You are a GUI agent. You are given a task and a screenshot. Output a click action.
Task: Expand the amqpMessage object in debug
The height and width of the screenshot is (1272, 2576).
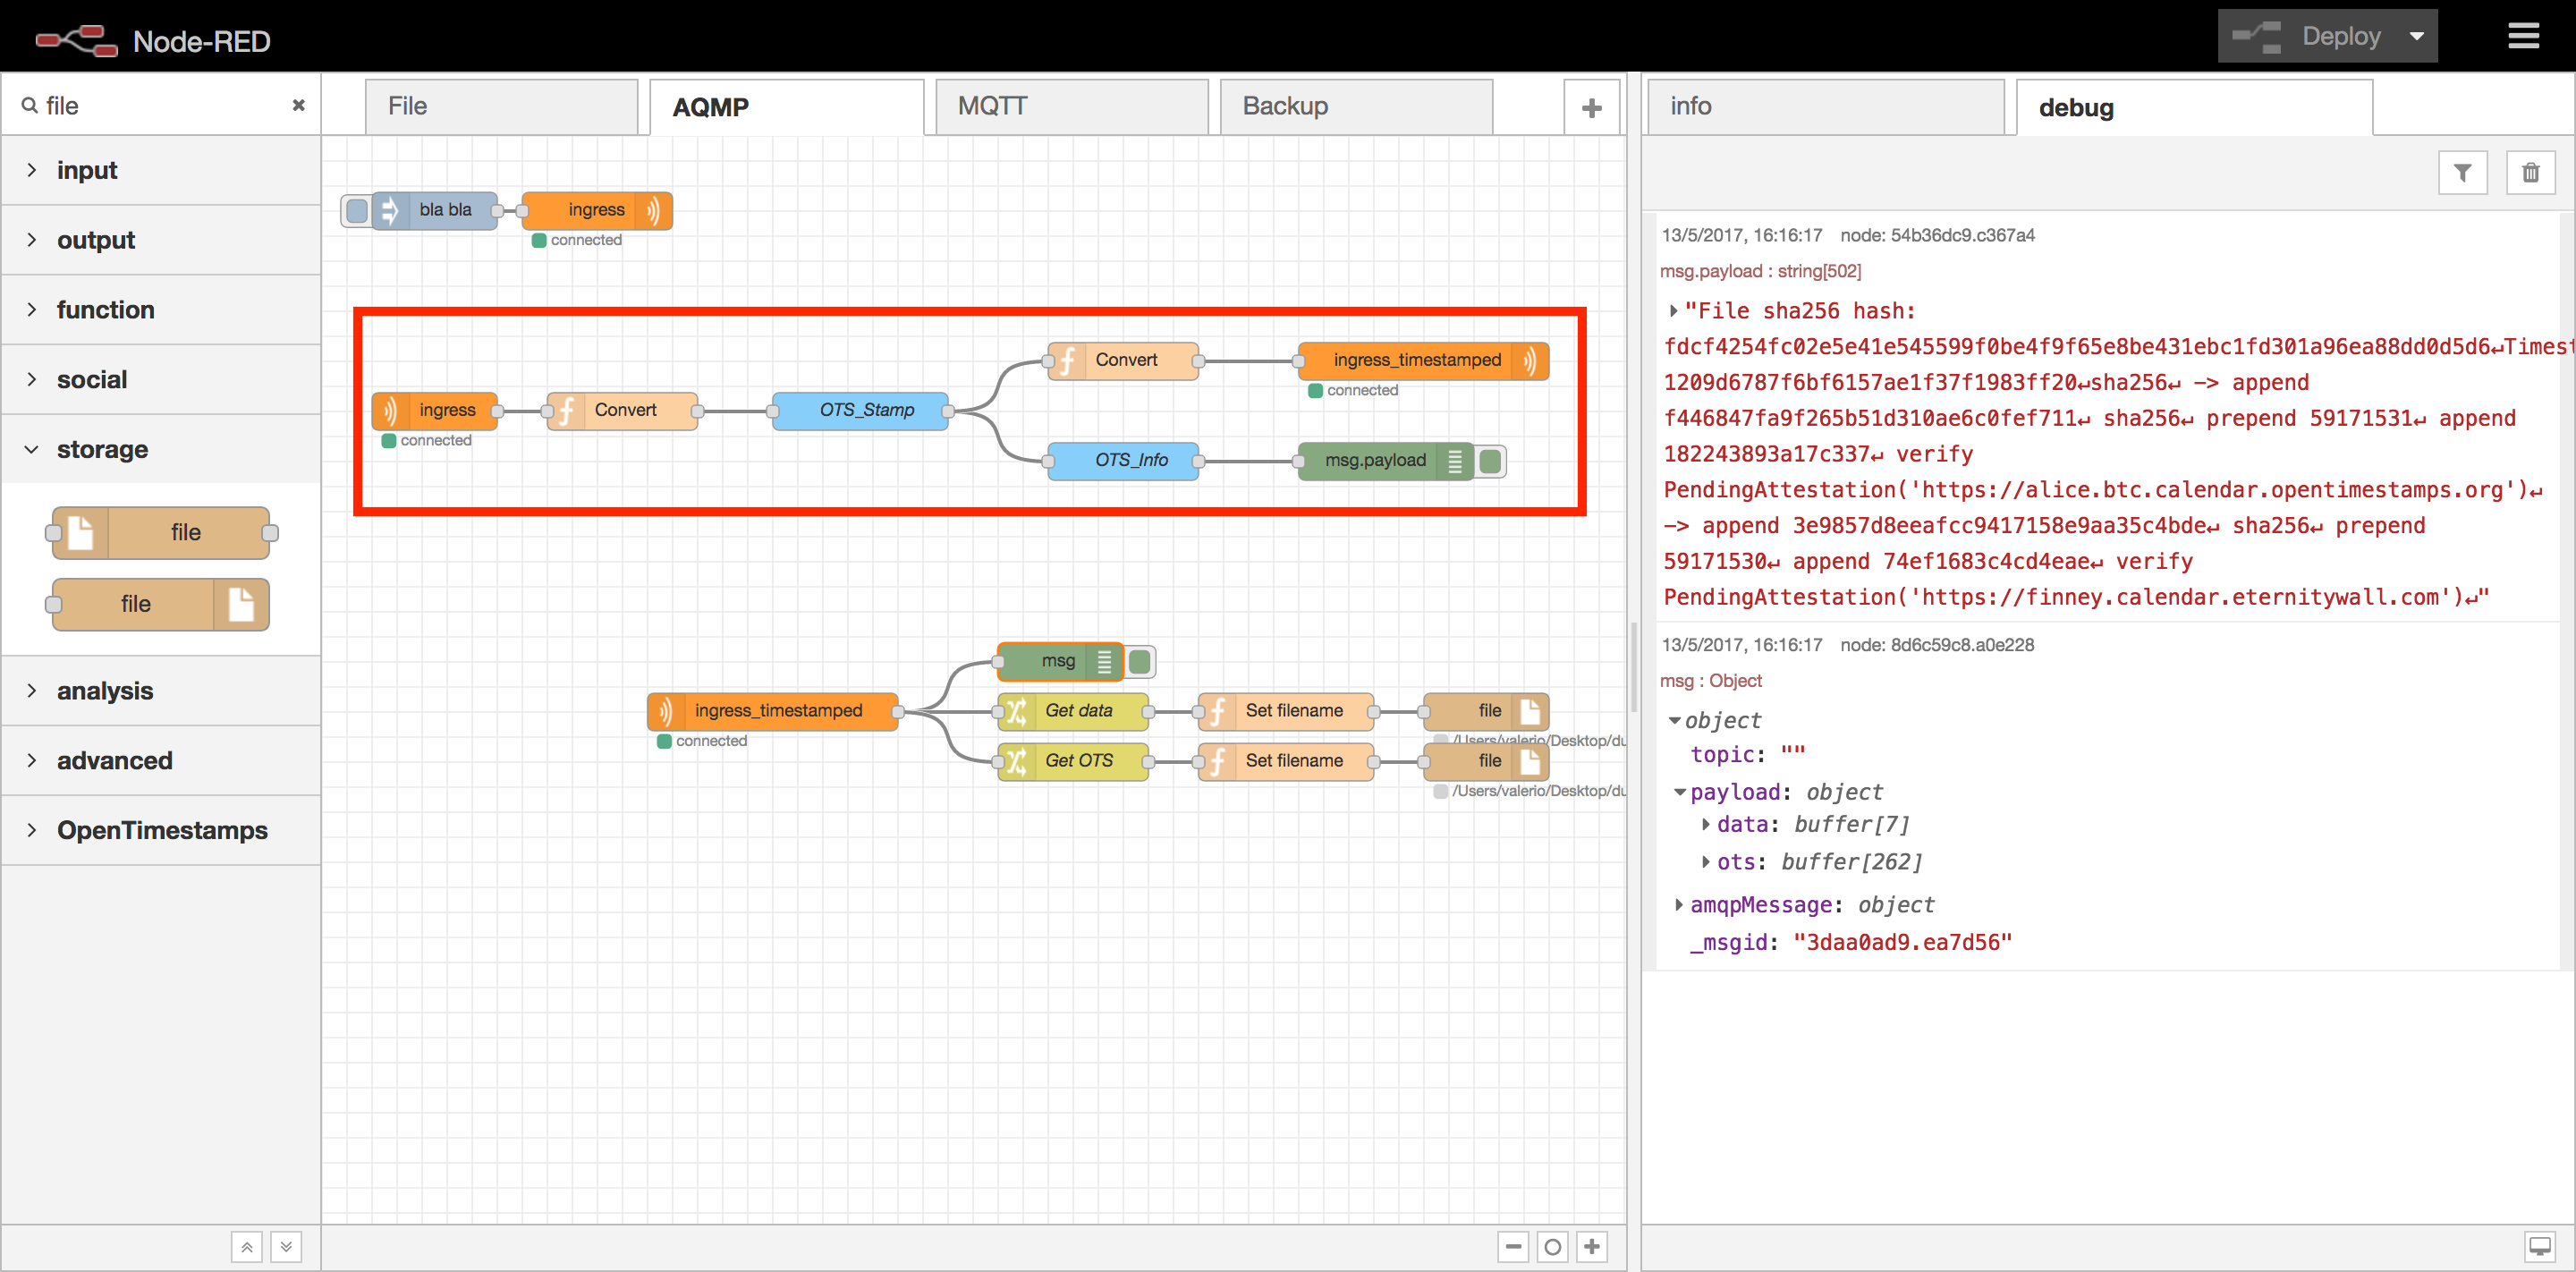click(x=1679, y=904)
